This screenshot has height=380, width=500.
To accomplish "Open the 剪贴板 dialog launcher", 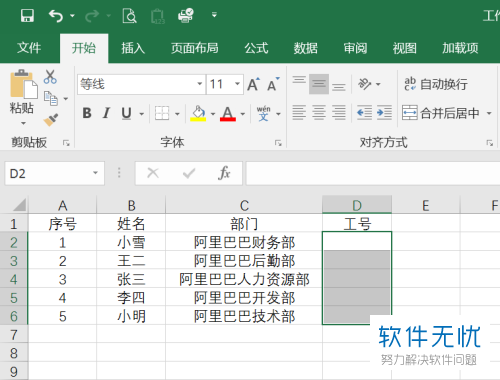I will [x=66, y=143].
